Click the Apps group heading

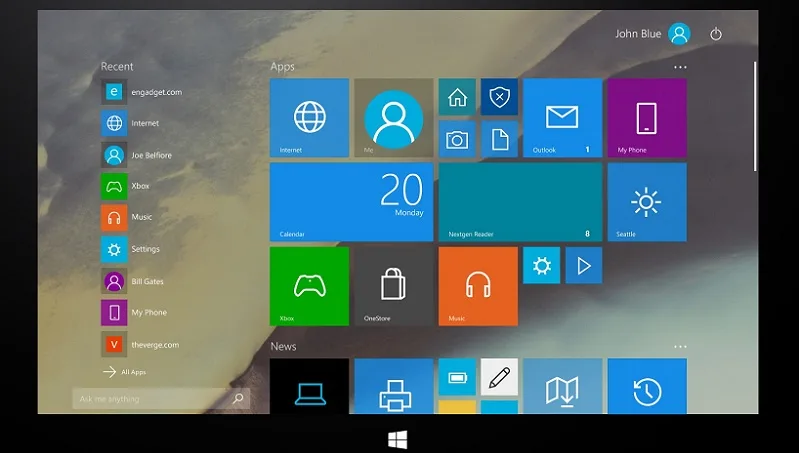point(282,67)
